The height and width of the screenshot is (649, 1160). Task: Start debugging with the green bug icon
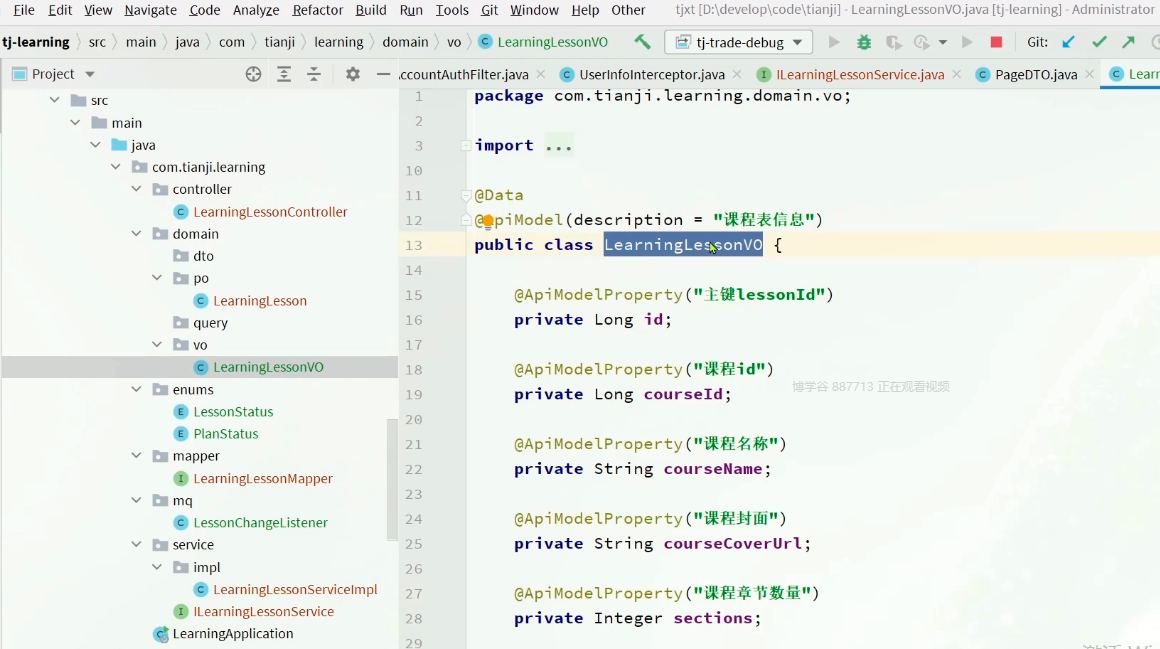coord(864,42)
